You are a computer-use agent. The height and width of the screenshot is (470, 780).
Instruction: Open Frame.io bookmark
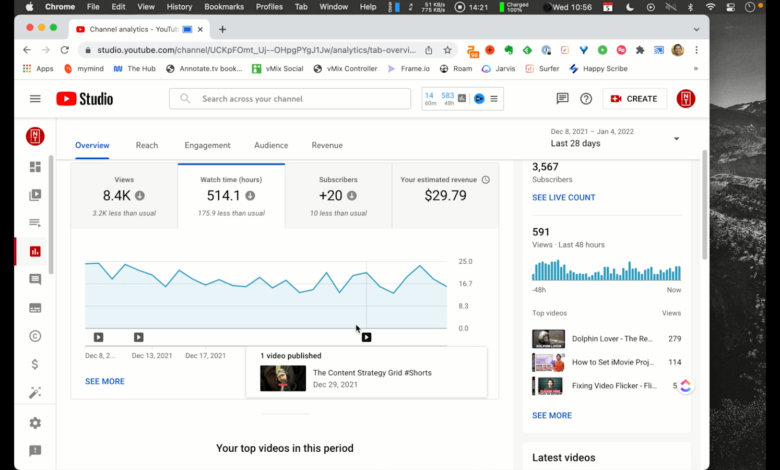click(x=408, y=69)
